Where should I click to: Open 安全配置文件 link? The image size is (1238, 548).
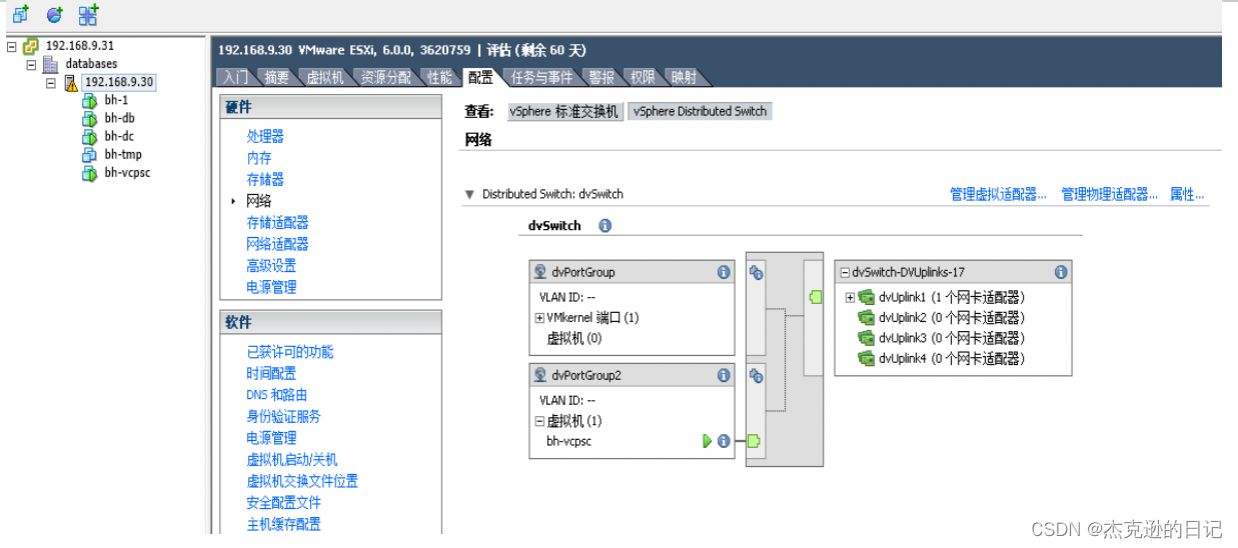coord(284,503)
